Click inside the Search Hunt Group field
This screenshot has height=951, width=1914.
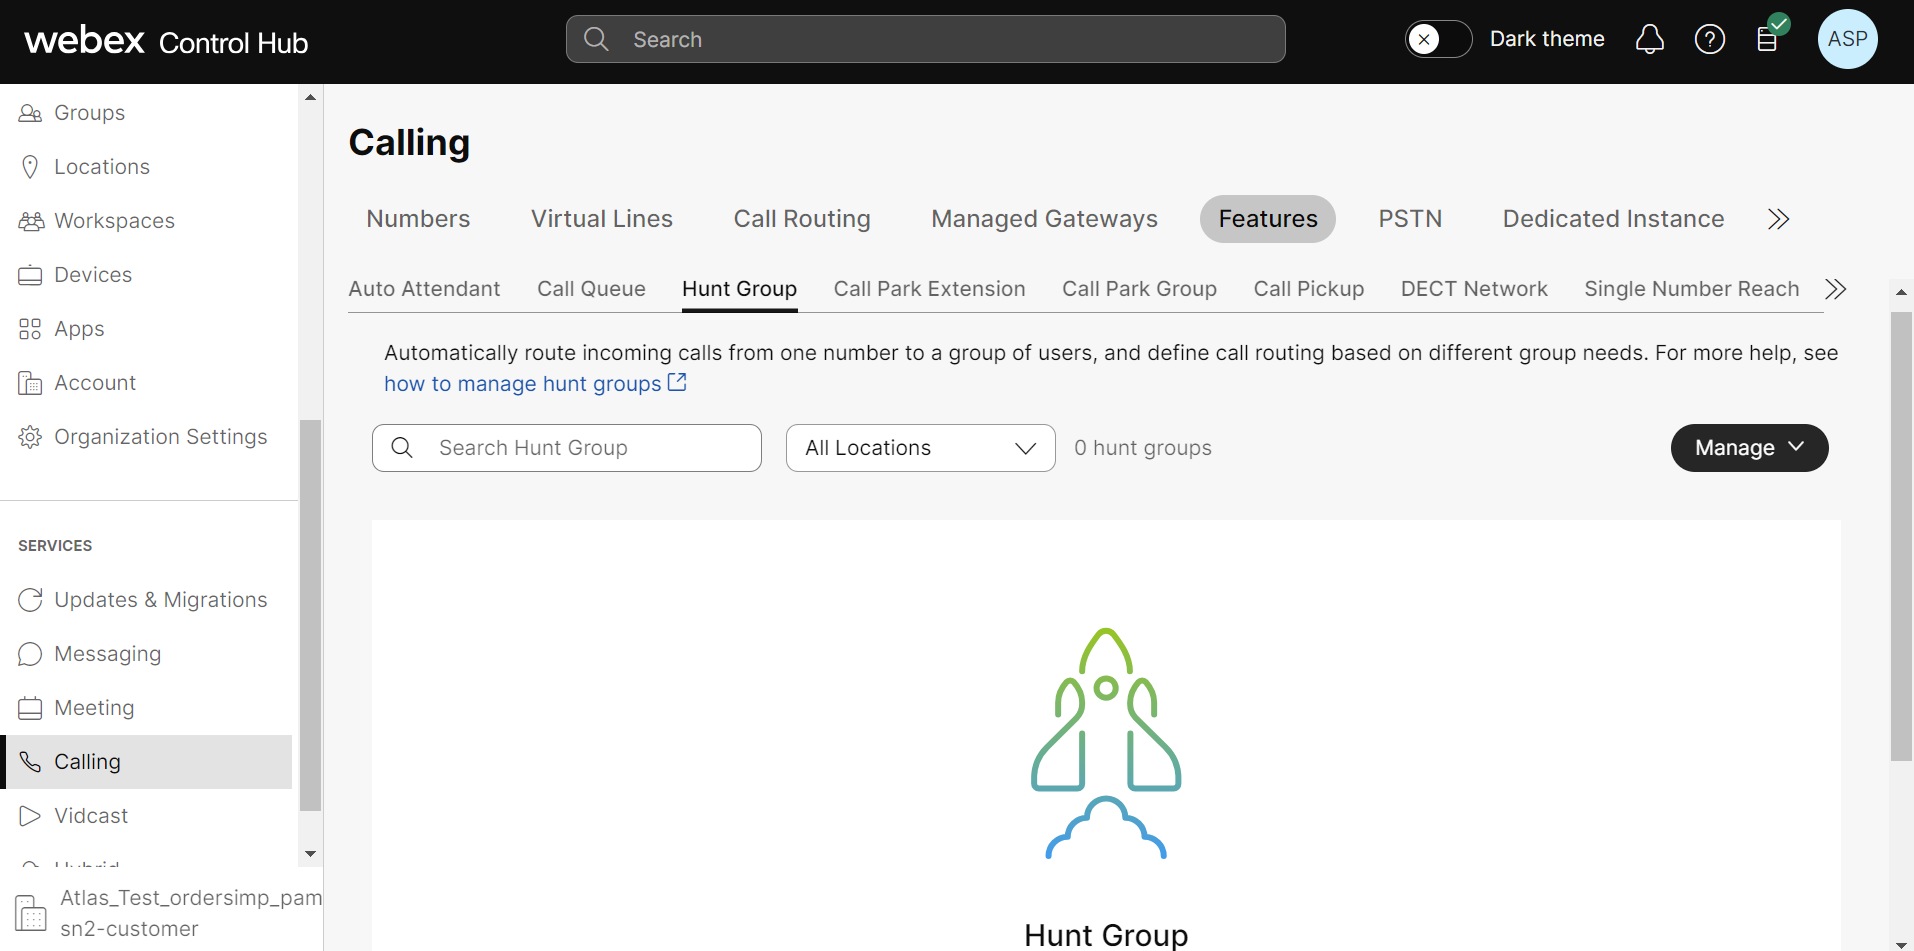point(566,448)
